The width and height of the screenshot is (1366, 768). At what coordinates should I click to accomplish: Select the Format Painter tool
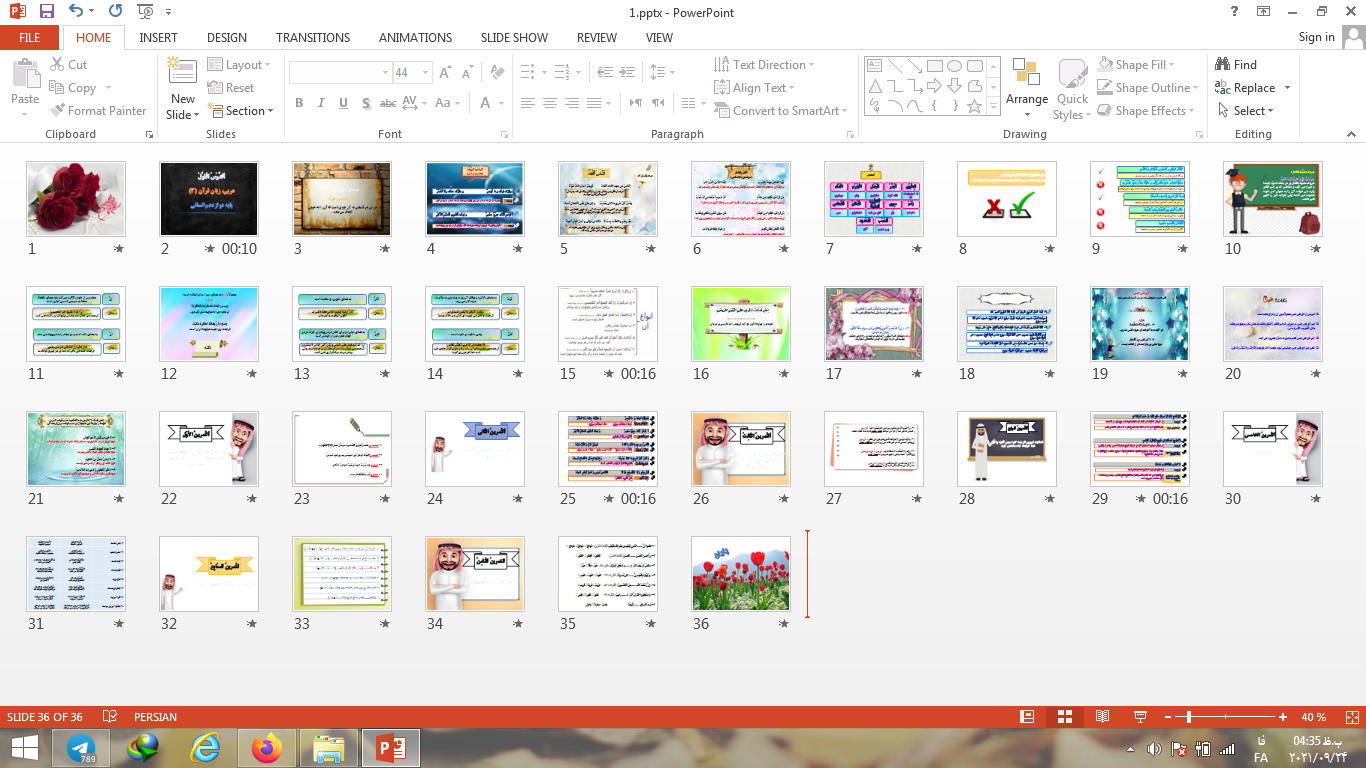point(98,111)
